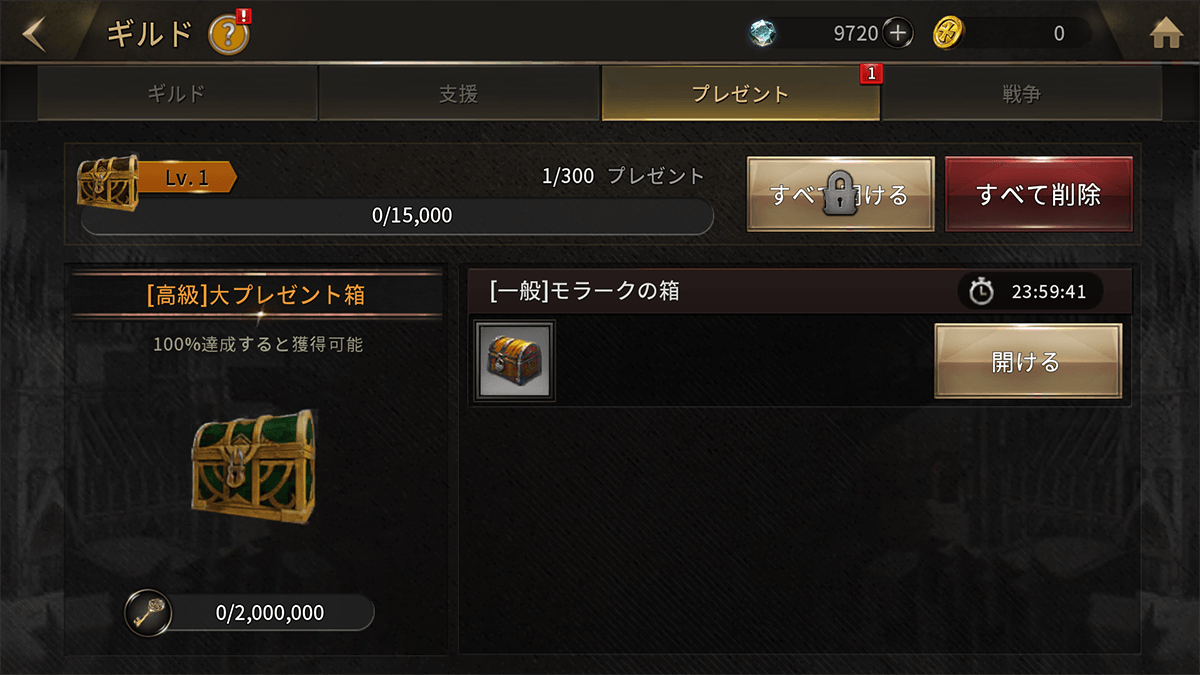Image resolution: width=1200 pixels, height=675 pixels.
Task: Click the red すべて削除 button
Action: click(x=1039, y=194)
